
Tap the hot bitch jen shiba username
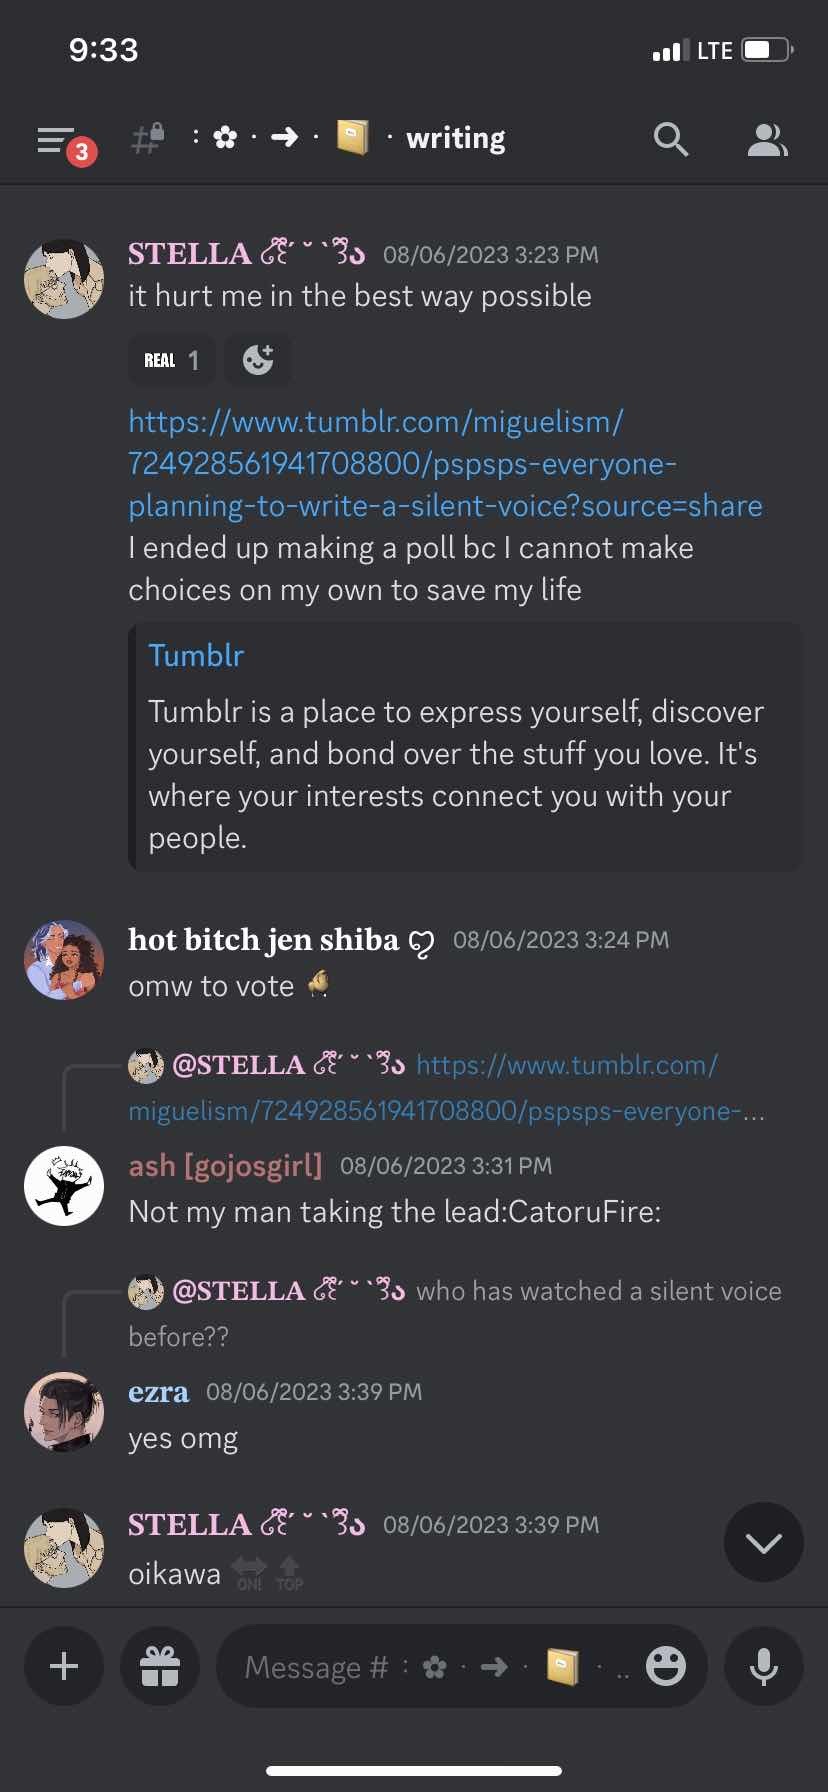(264, 940)
